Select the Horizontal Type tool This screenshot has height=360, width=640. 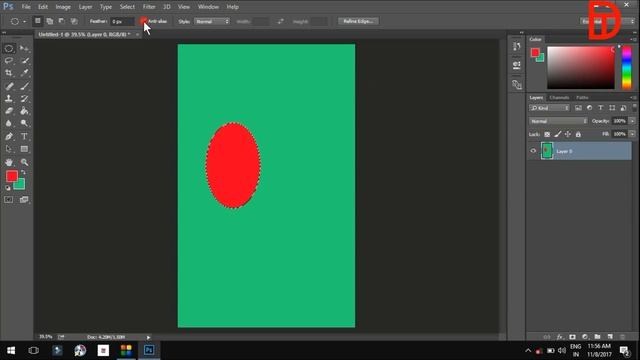(24, 136)
